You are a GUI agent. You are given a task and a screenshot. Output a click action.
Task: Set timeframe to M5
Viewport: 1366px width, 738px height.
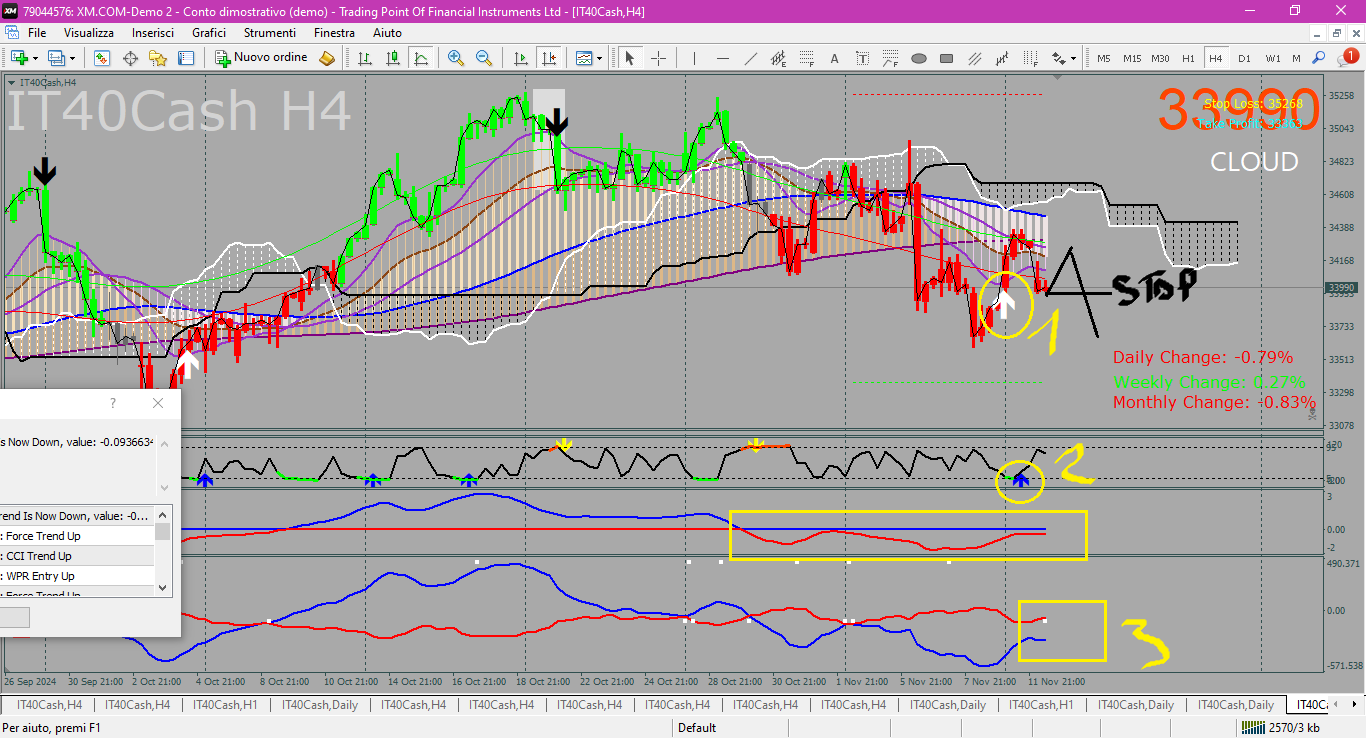(1104, 58)
